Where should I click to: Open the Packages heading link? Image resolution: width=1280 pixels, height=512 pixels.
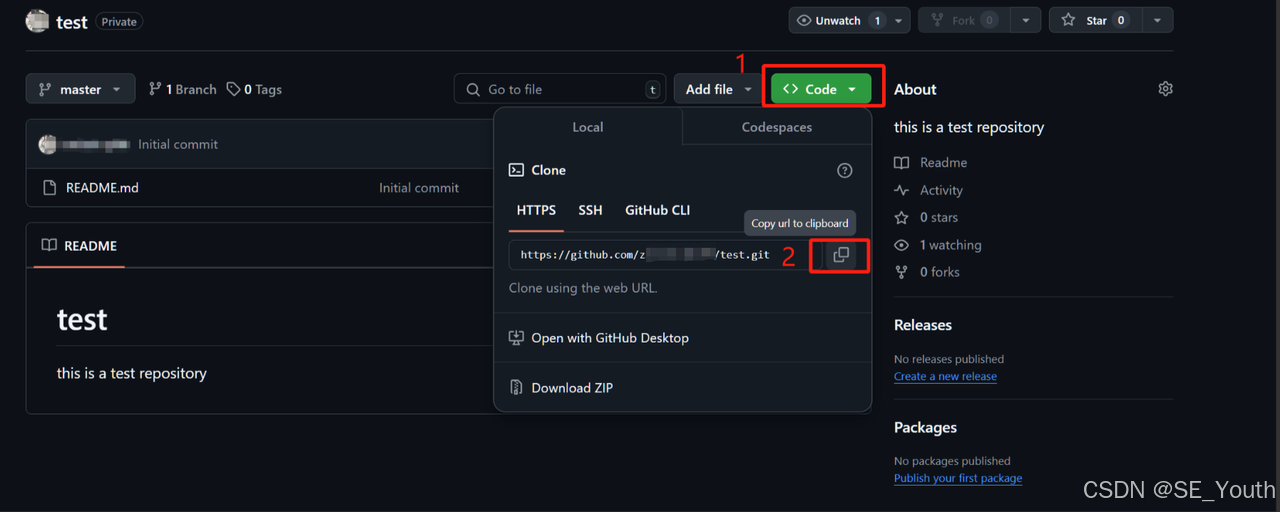(x=925, y=427)
